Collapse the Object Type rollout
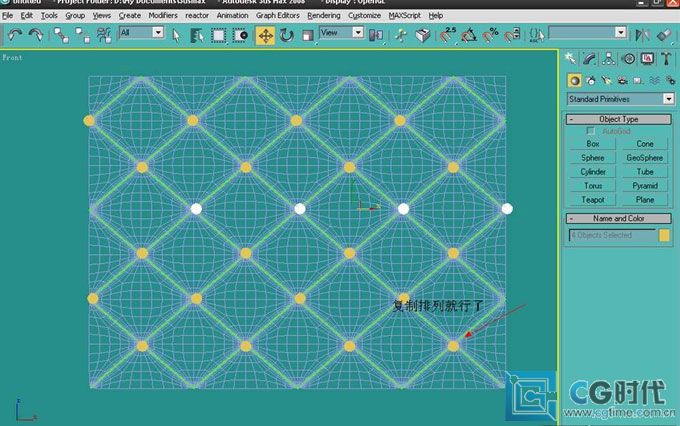This screenshot has width=680, height=426. (x=618, y=119)
